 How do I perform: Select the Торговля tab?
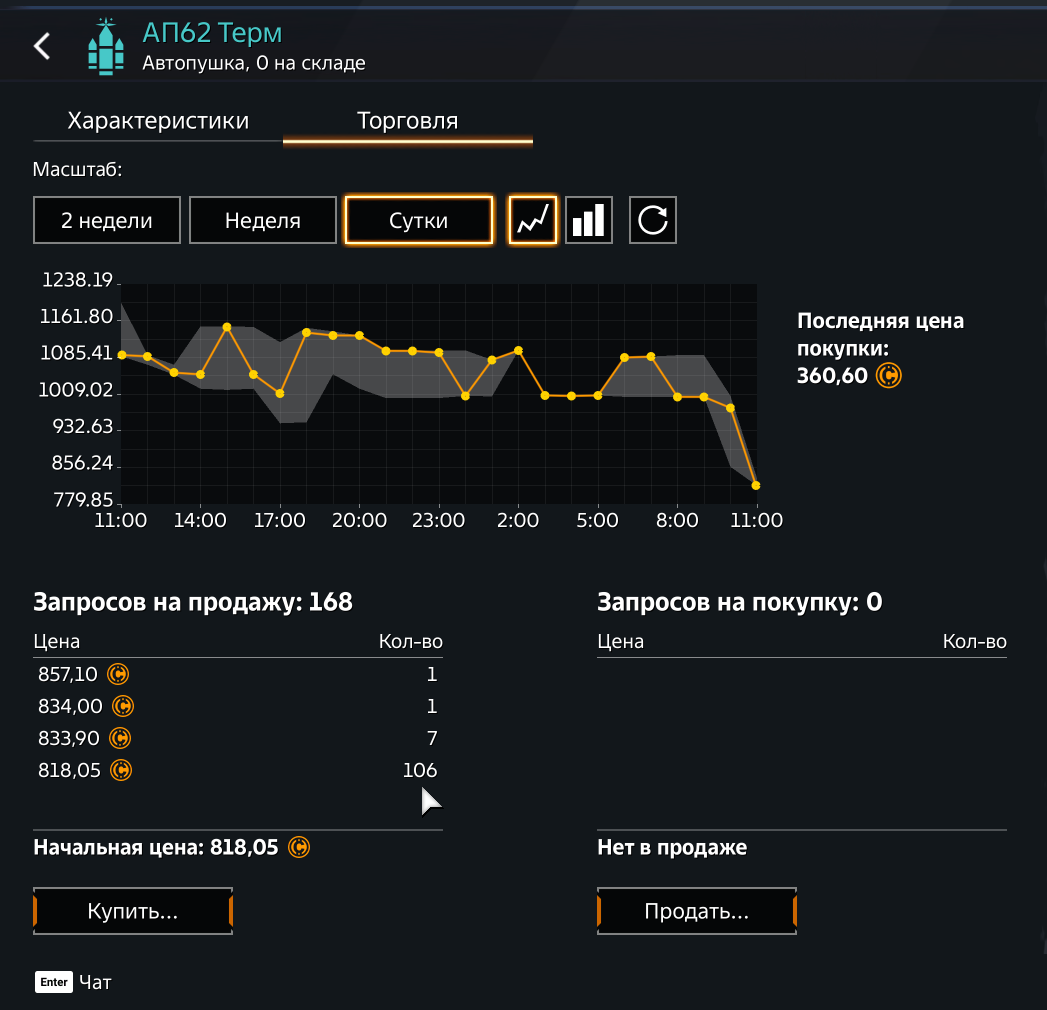[x=407, y=121]
